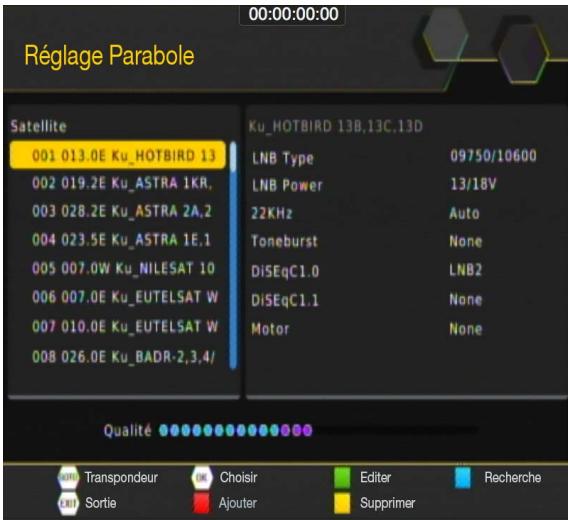Click the DiSEqC1.0 setting label
The height and width of the screenshot is (520, 568).
pos(285,271)
